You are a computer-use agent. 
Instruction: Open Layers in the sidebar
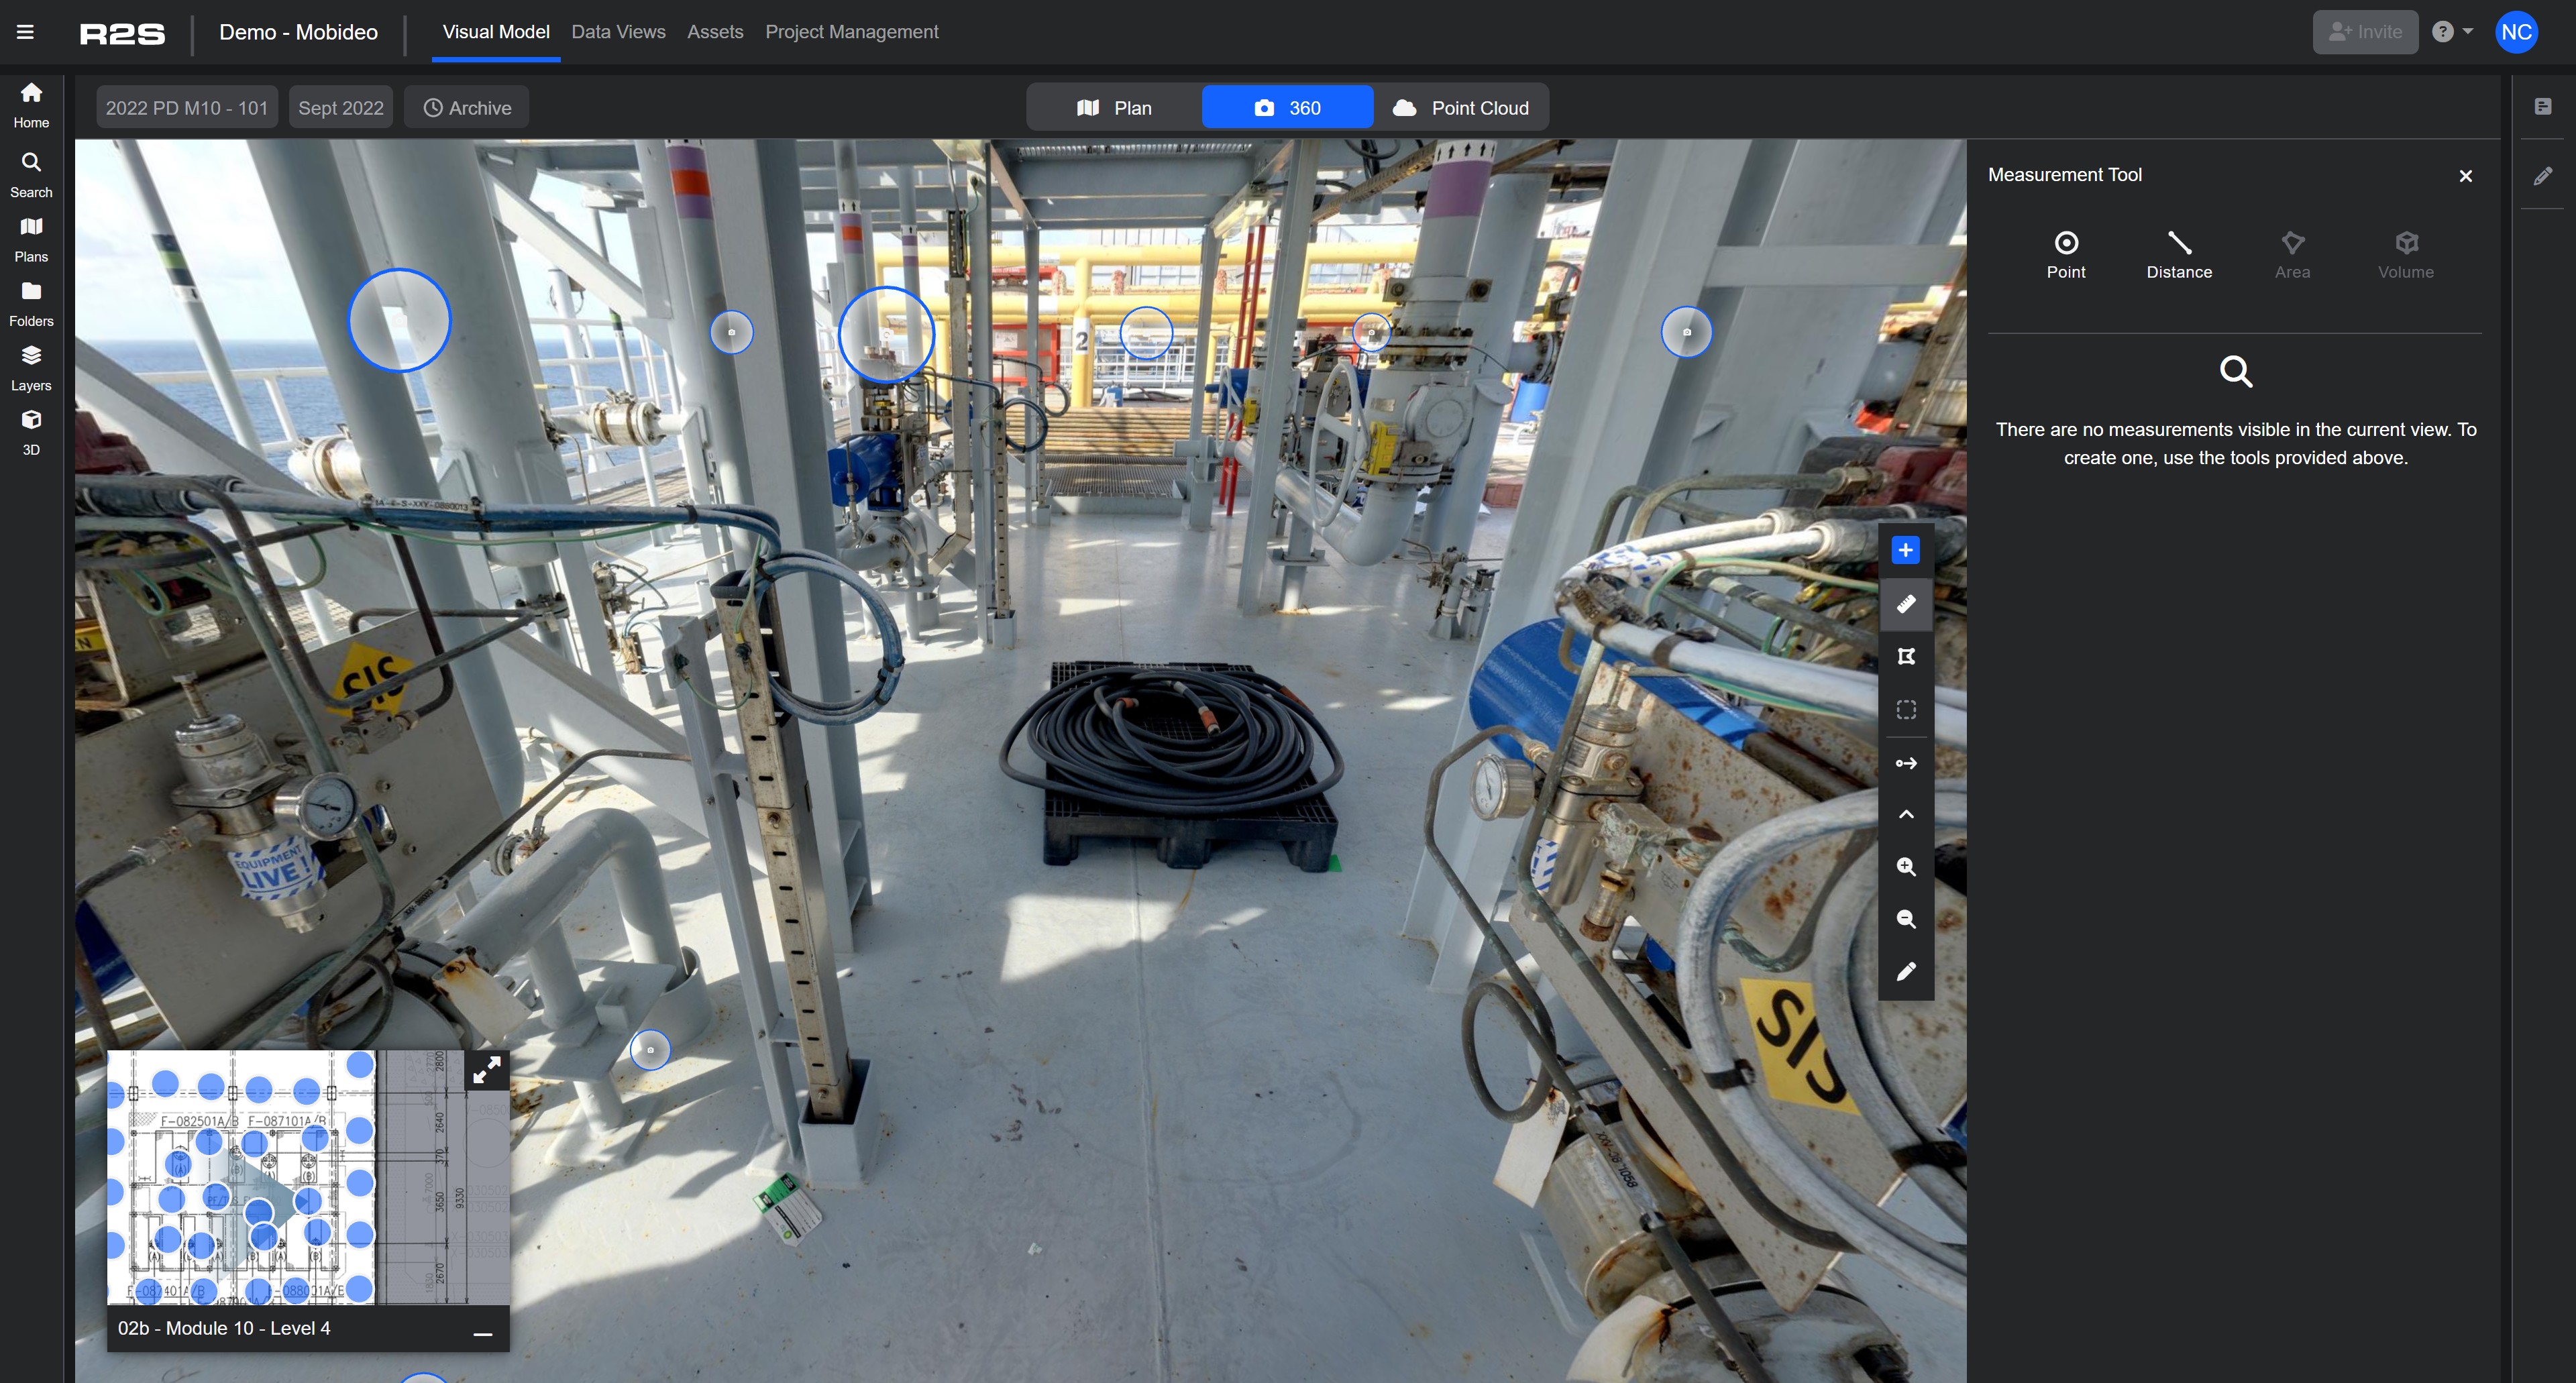click(x=31, y=368)
